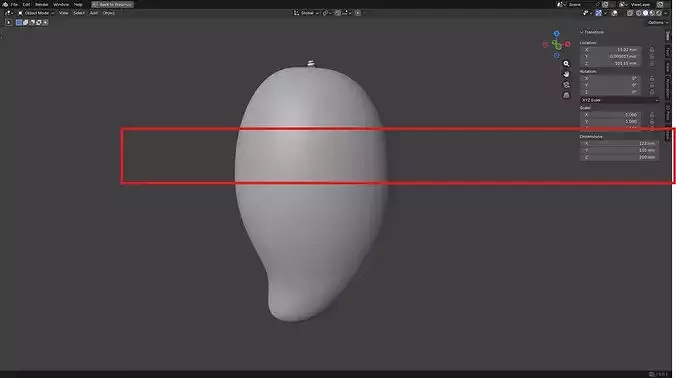676x378 pixels.
Task: Open the viewport Add menu
Action: 94,13
